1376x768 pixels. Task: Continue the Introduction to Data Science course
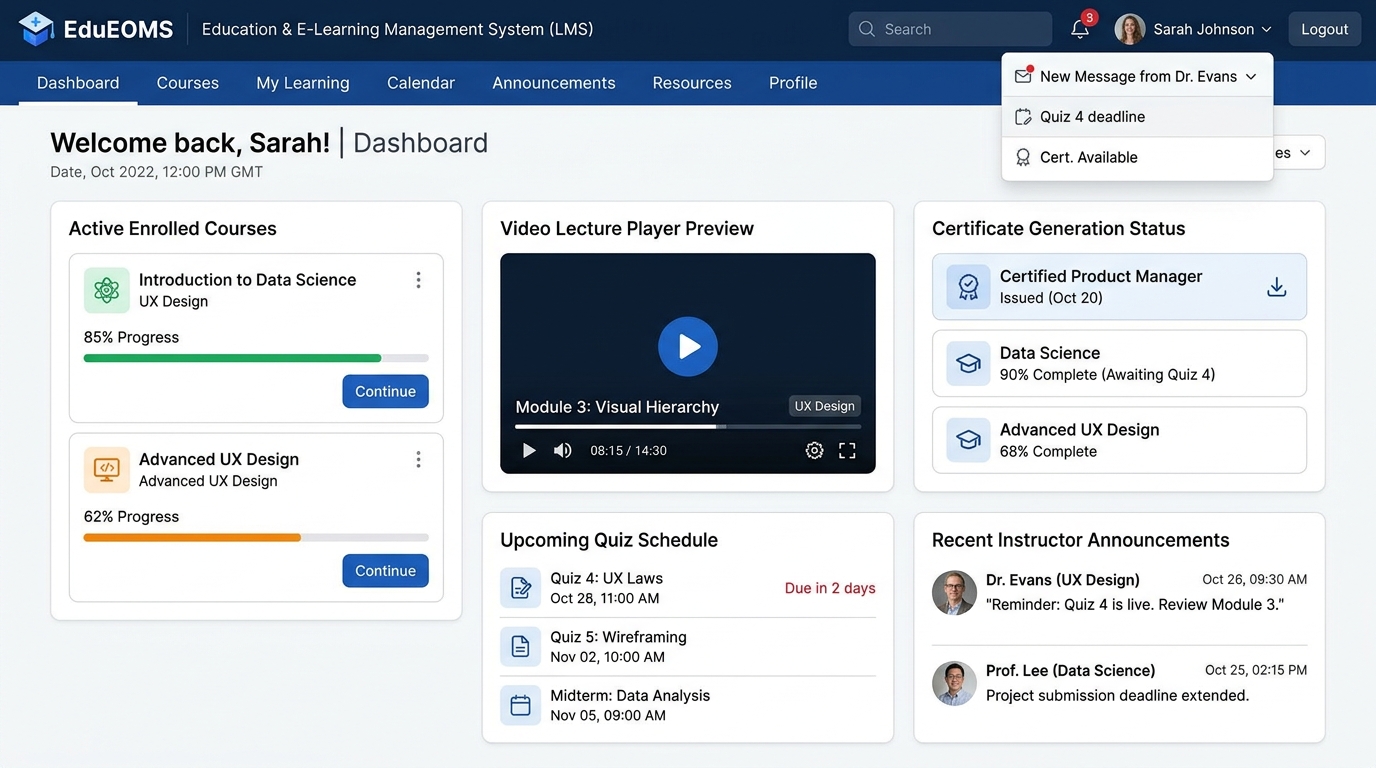(385, 391)
